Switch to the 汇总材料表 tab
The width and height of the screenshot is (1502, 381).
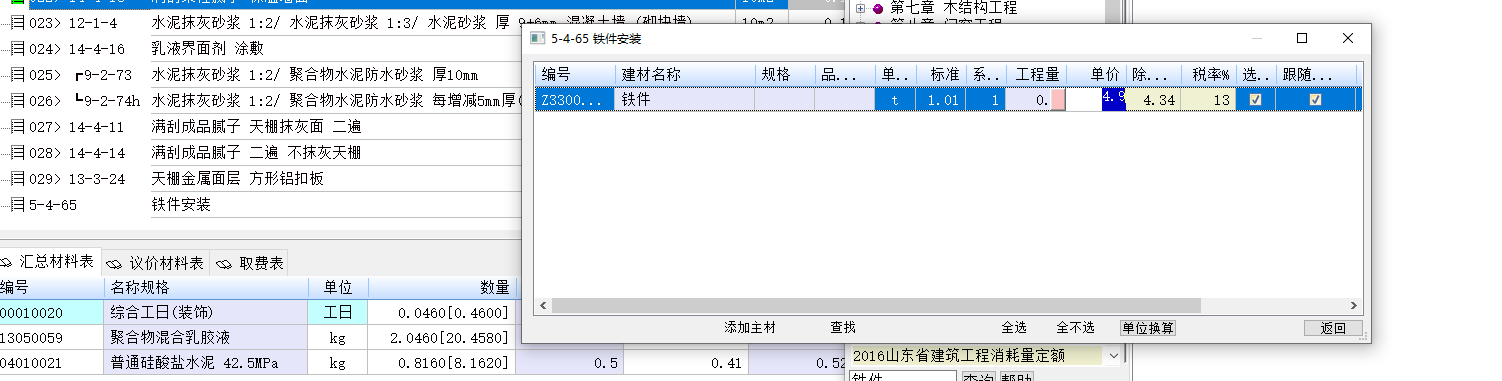pyautogui.click(x=49, y=262)
